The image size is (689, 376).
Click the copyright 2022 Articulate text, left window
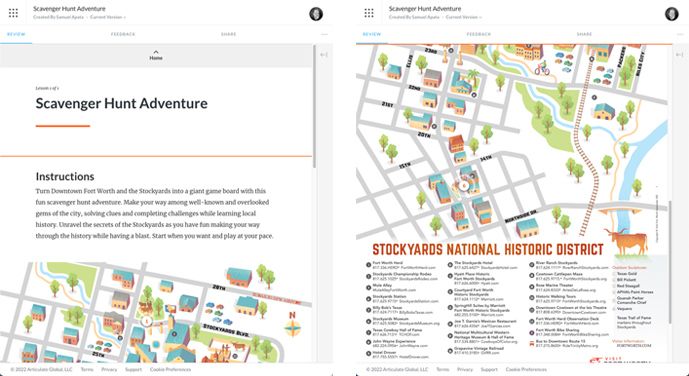point(41,369)
